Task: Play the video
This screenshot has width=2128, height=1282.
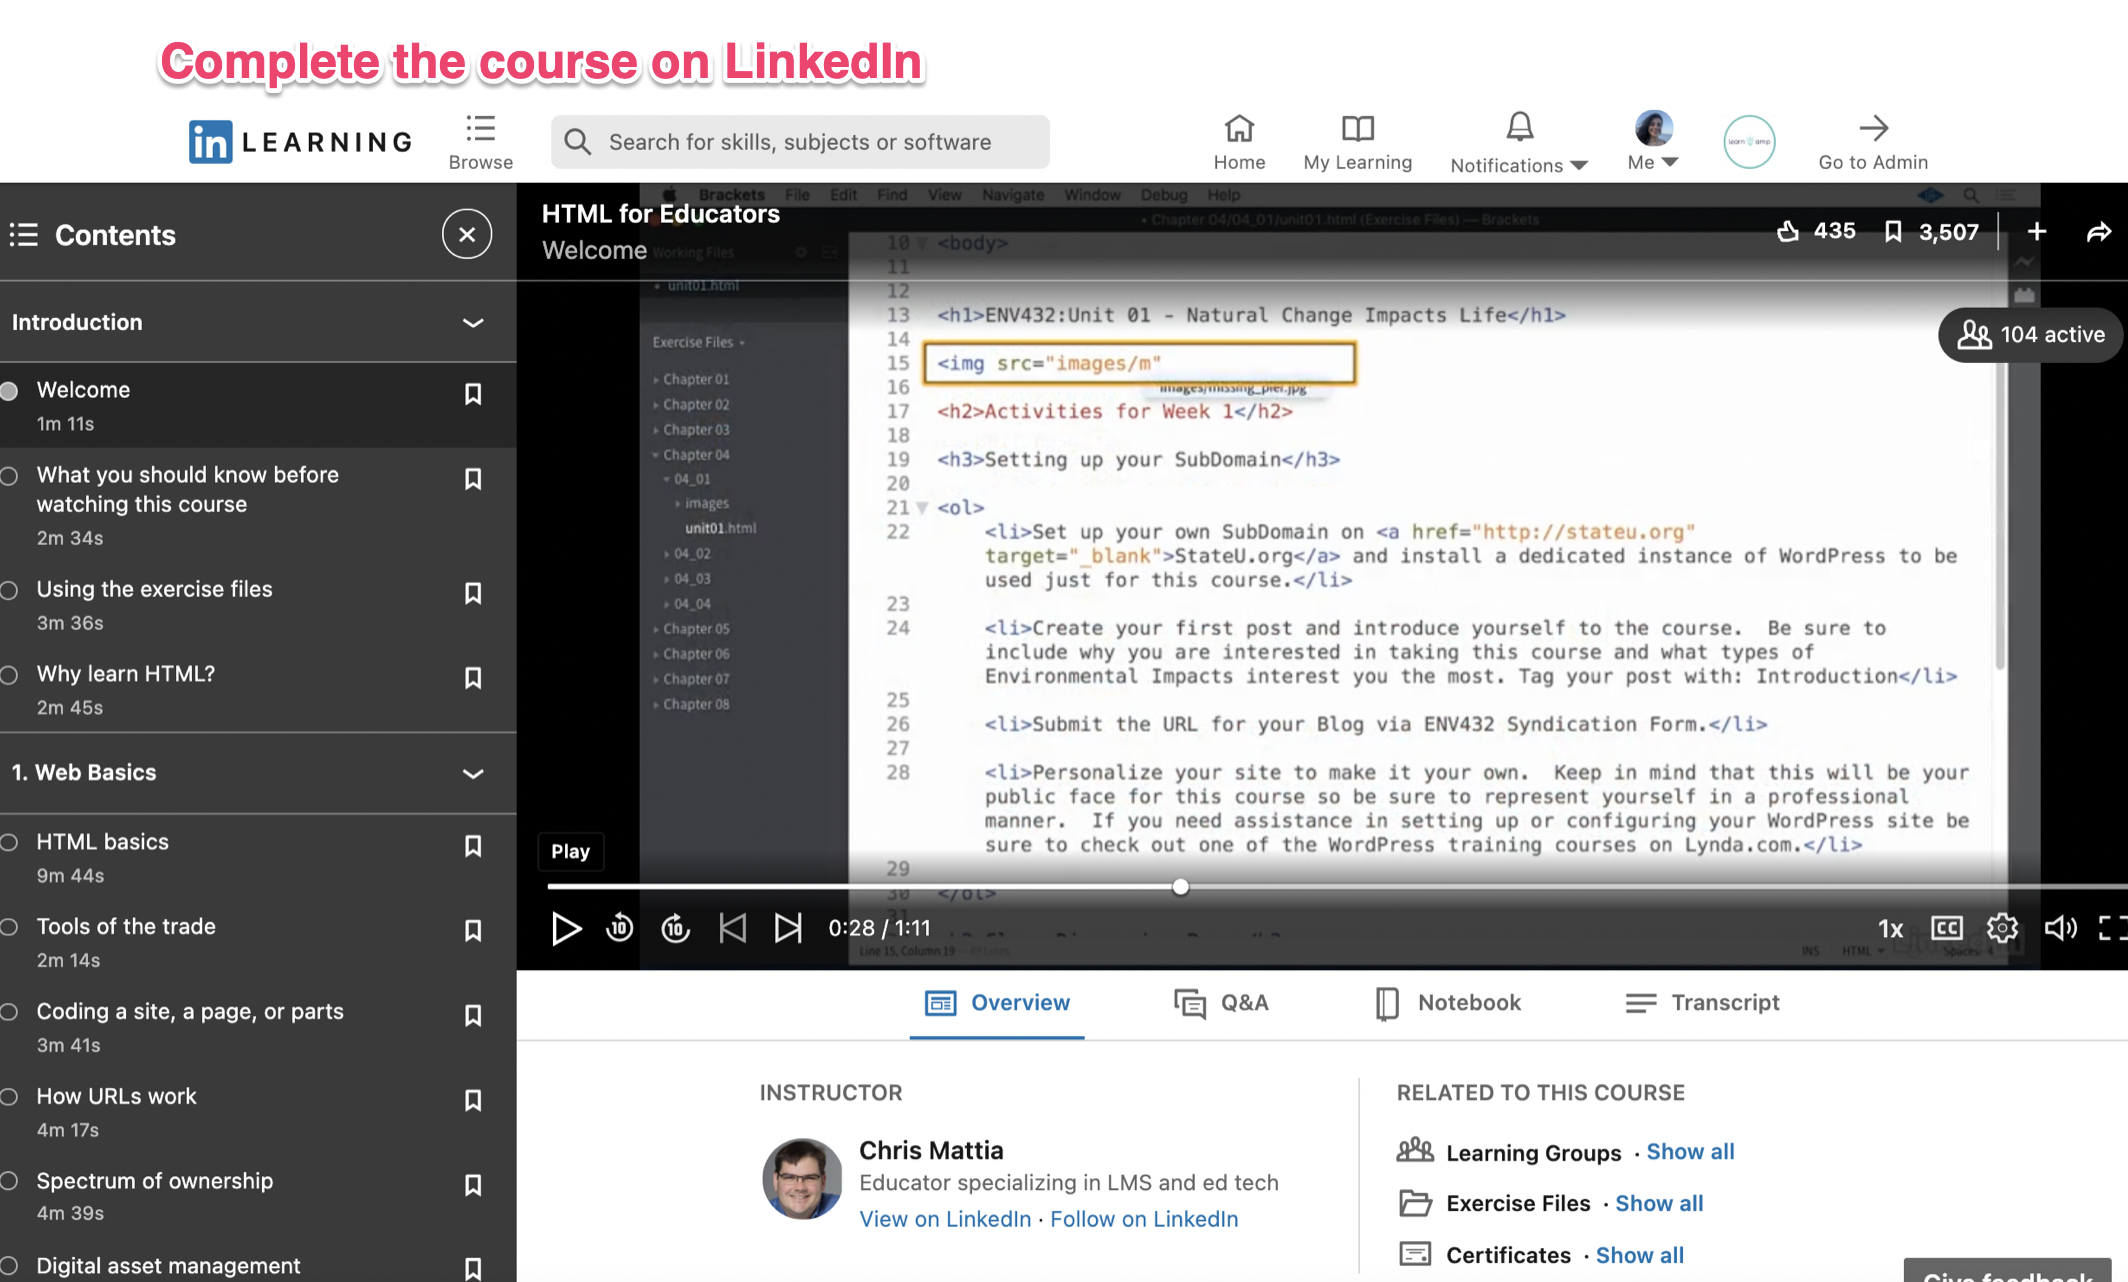Action: [566, 929]
